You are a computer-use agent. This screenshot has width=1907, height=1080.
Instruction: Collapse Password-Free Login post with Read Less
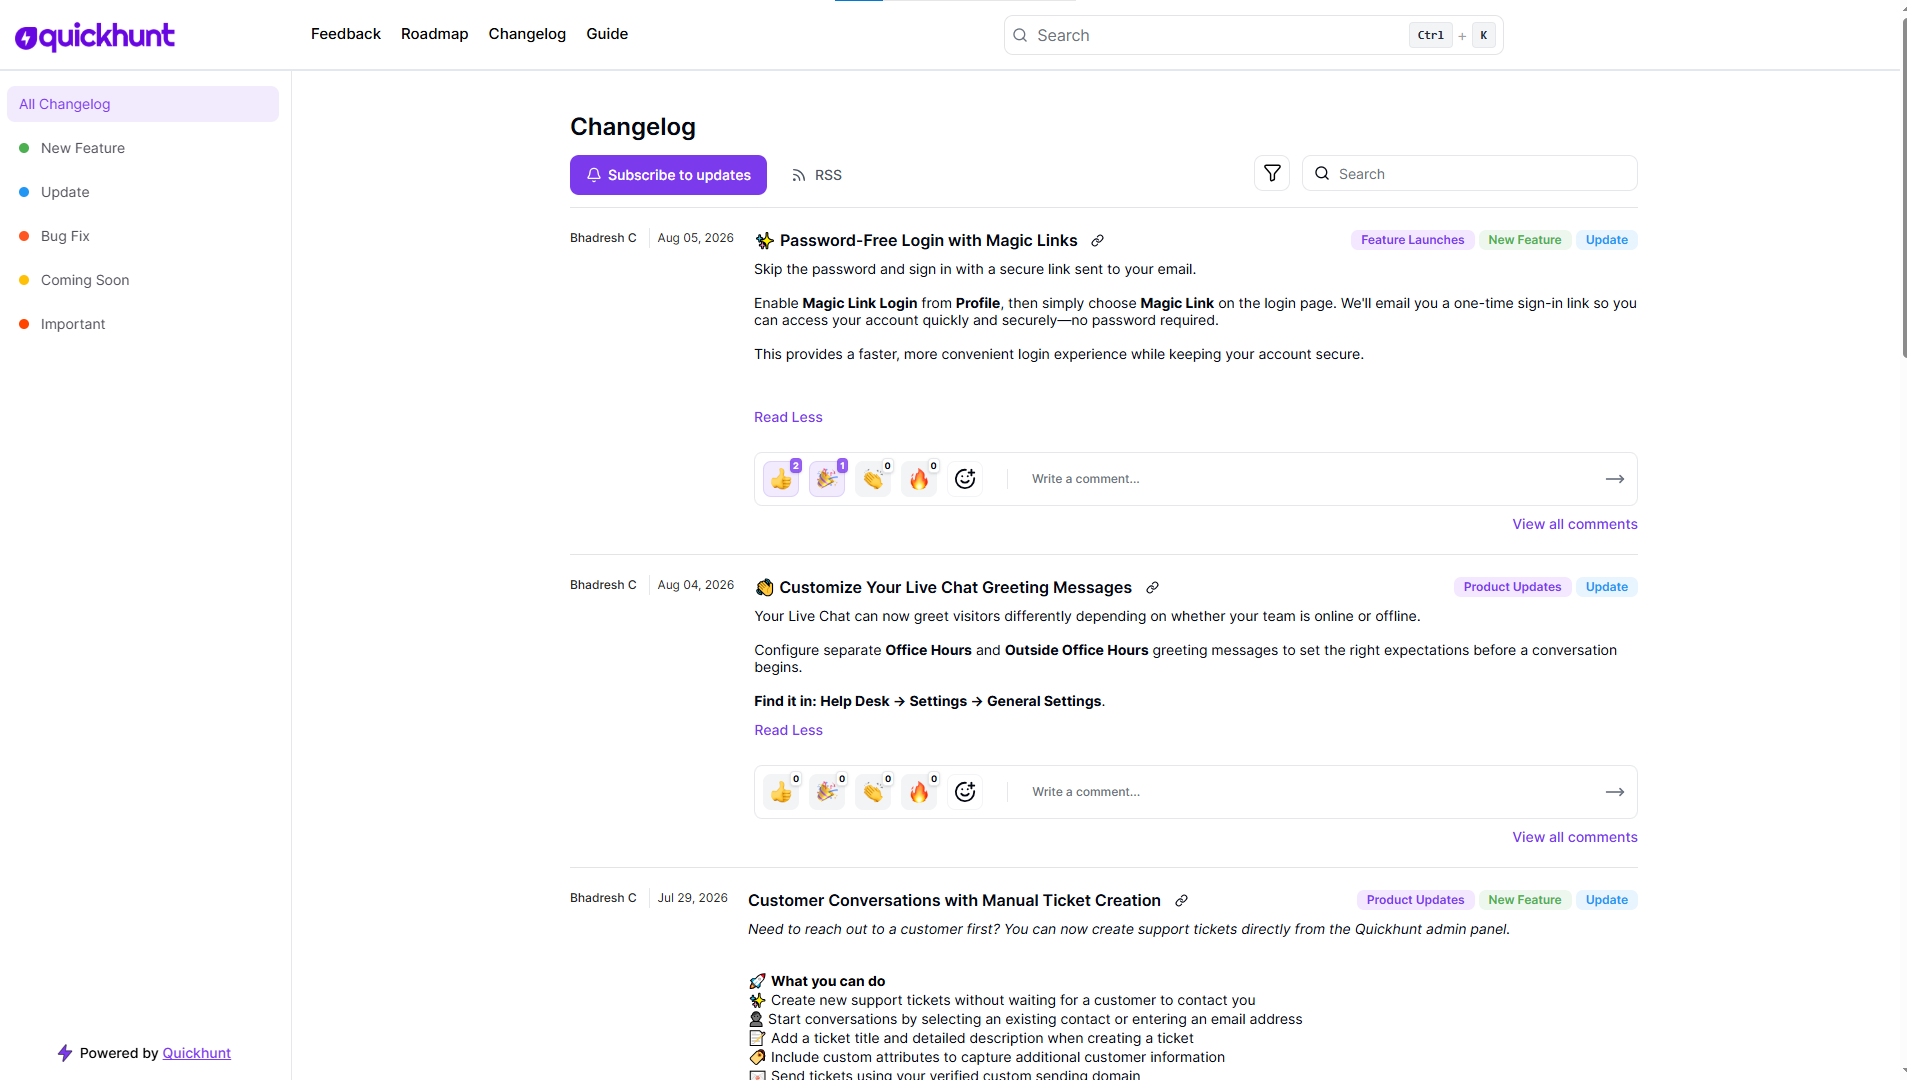coord(788,417)
